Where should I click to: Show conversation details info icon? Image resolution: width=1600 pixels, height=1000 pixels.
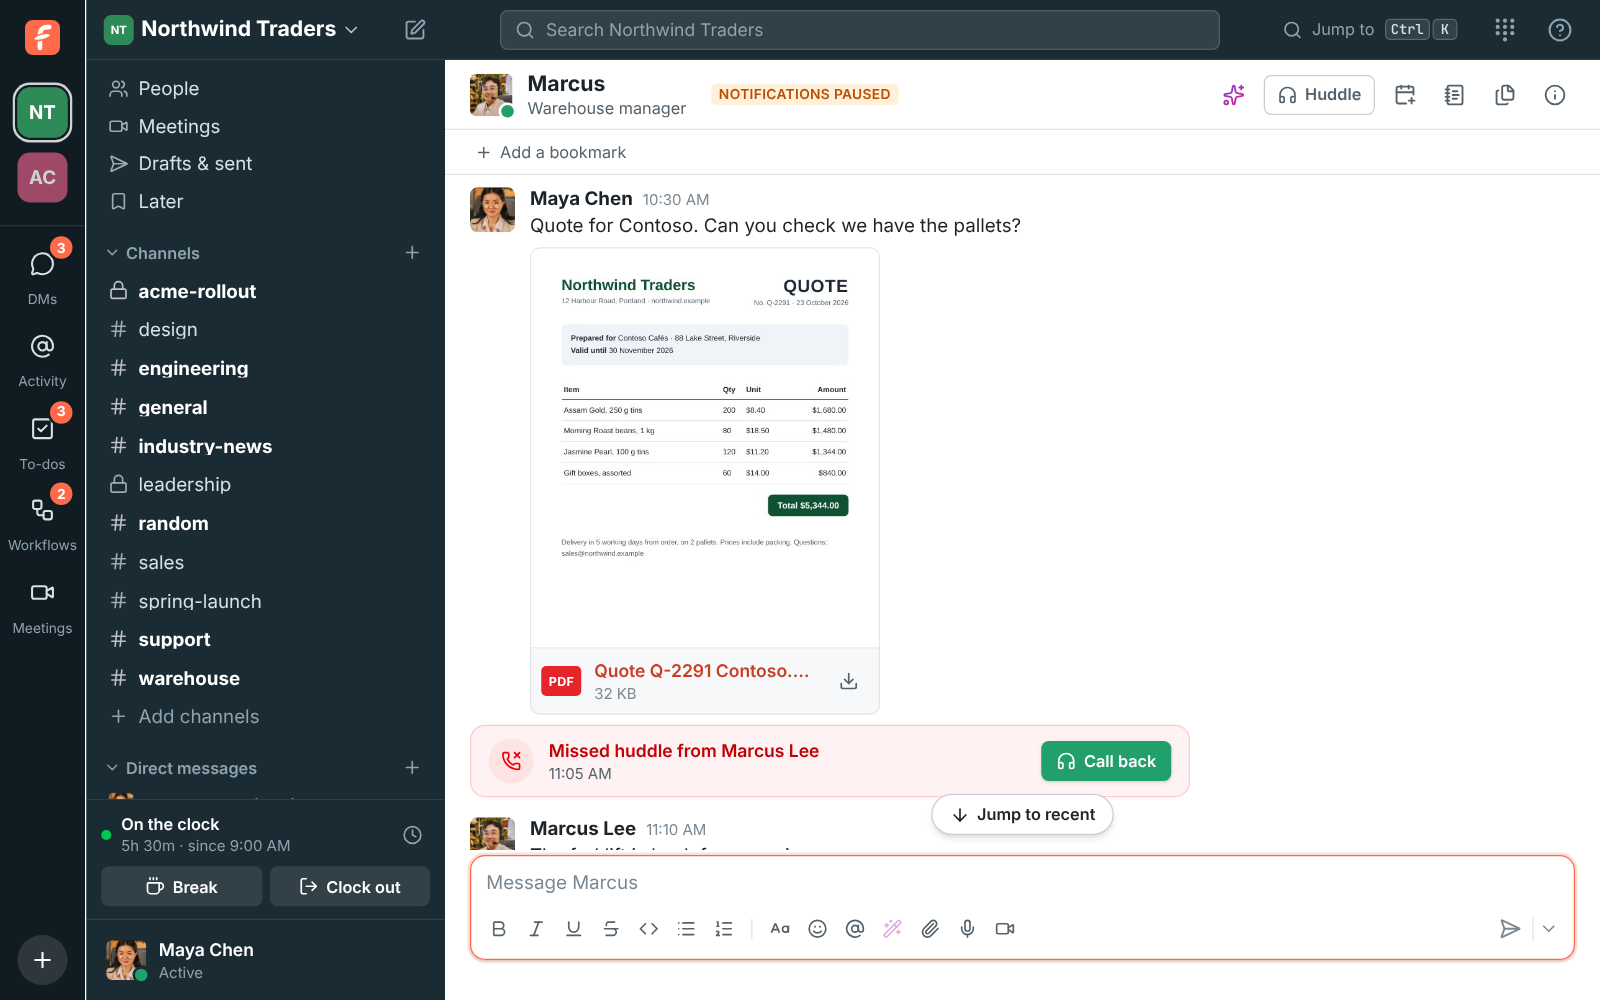[x=1554, y=95]
